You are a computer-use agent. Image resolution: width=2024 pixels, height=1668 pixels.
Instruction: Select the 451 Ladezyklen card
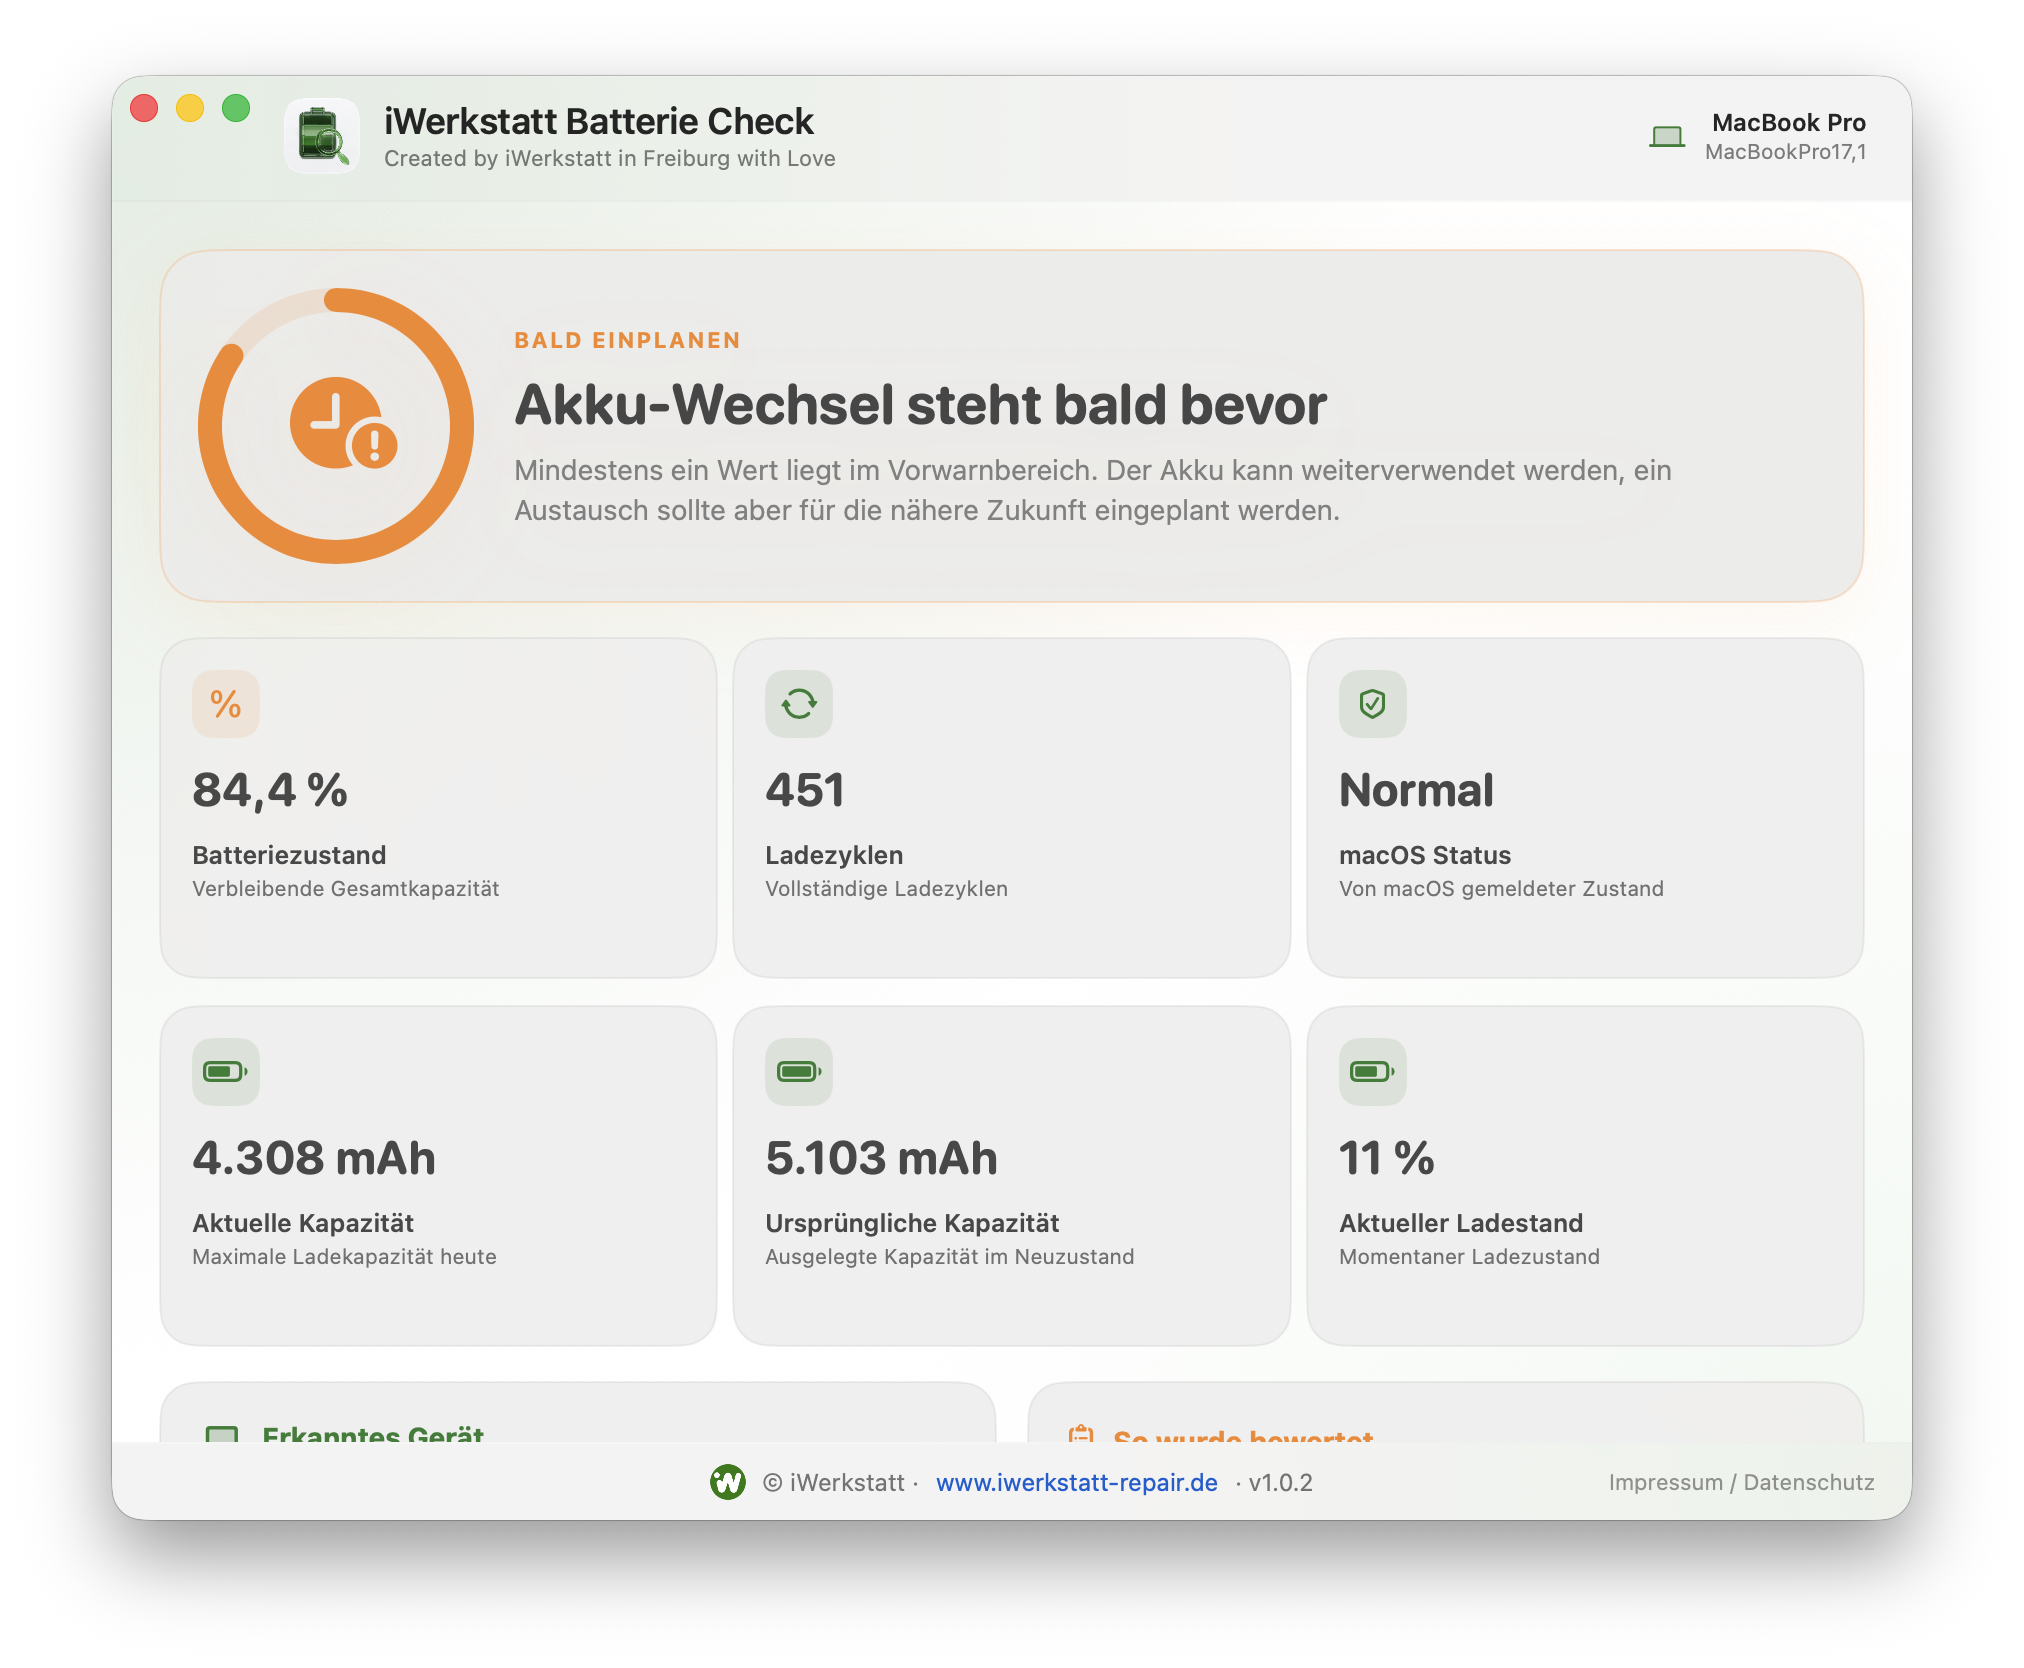(x=1011, y=808)
